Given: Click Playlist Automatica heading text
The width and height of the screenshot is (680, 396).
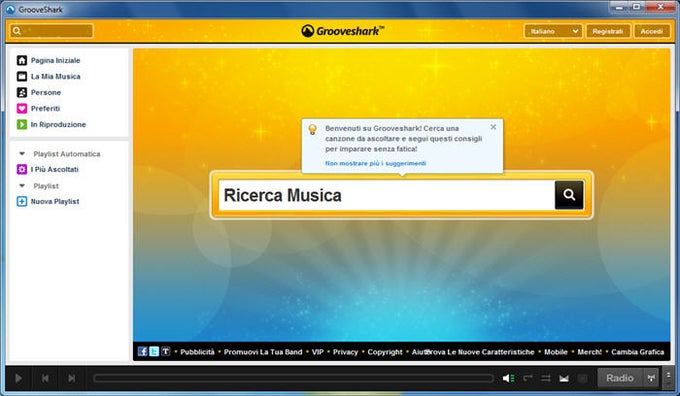Looking at the screenshot, I should tap(67, 154).
